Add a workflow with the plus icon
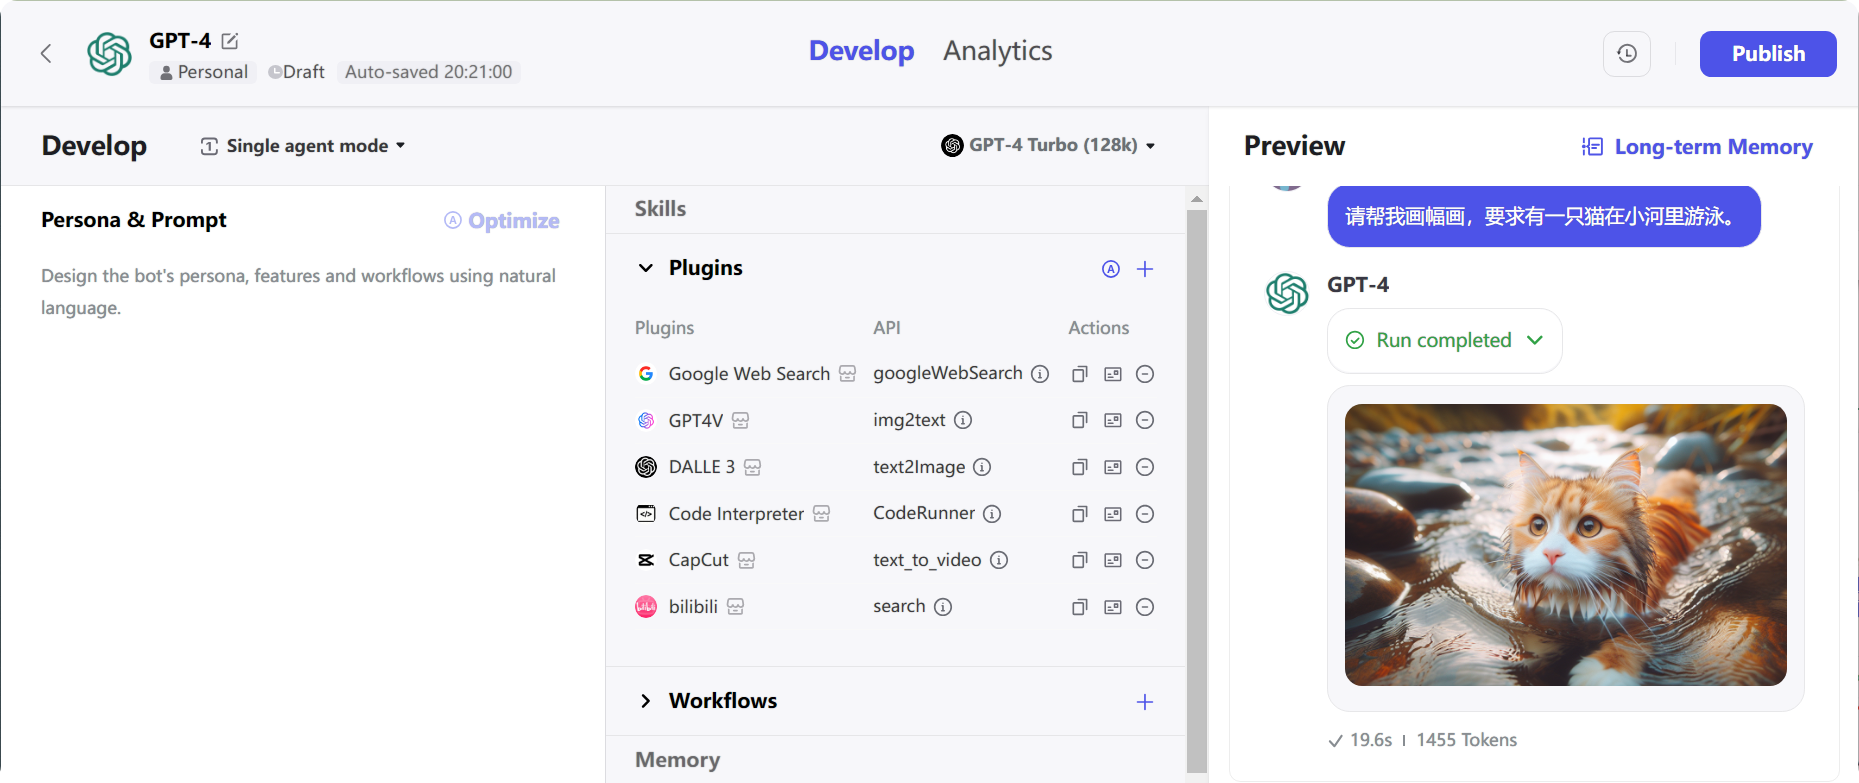Image resolution: width=1859 pixels, height=783 pixels. [x=1145, y=702]
